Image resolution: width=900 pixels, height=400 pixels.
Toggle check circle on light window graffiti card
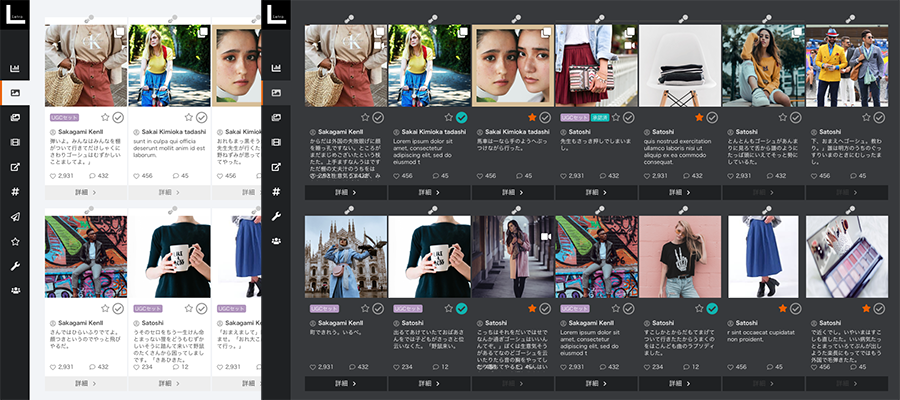[118, 309]
